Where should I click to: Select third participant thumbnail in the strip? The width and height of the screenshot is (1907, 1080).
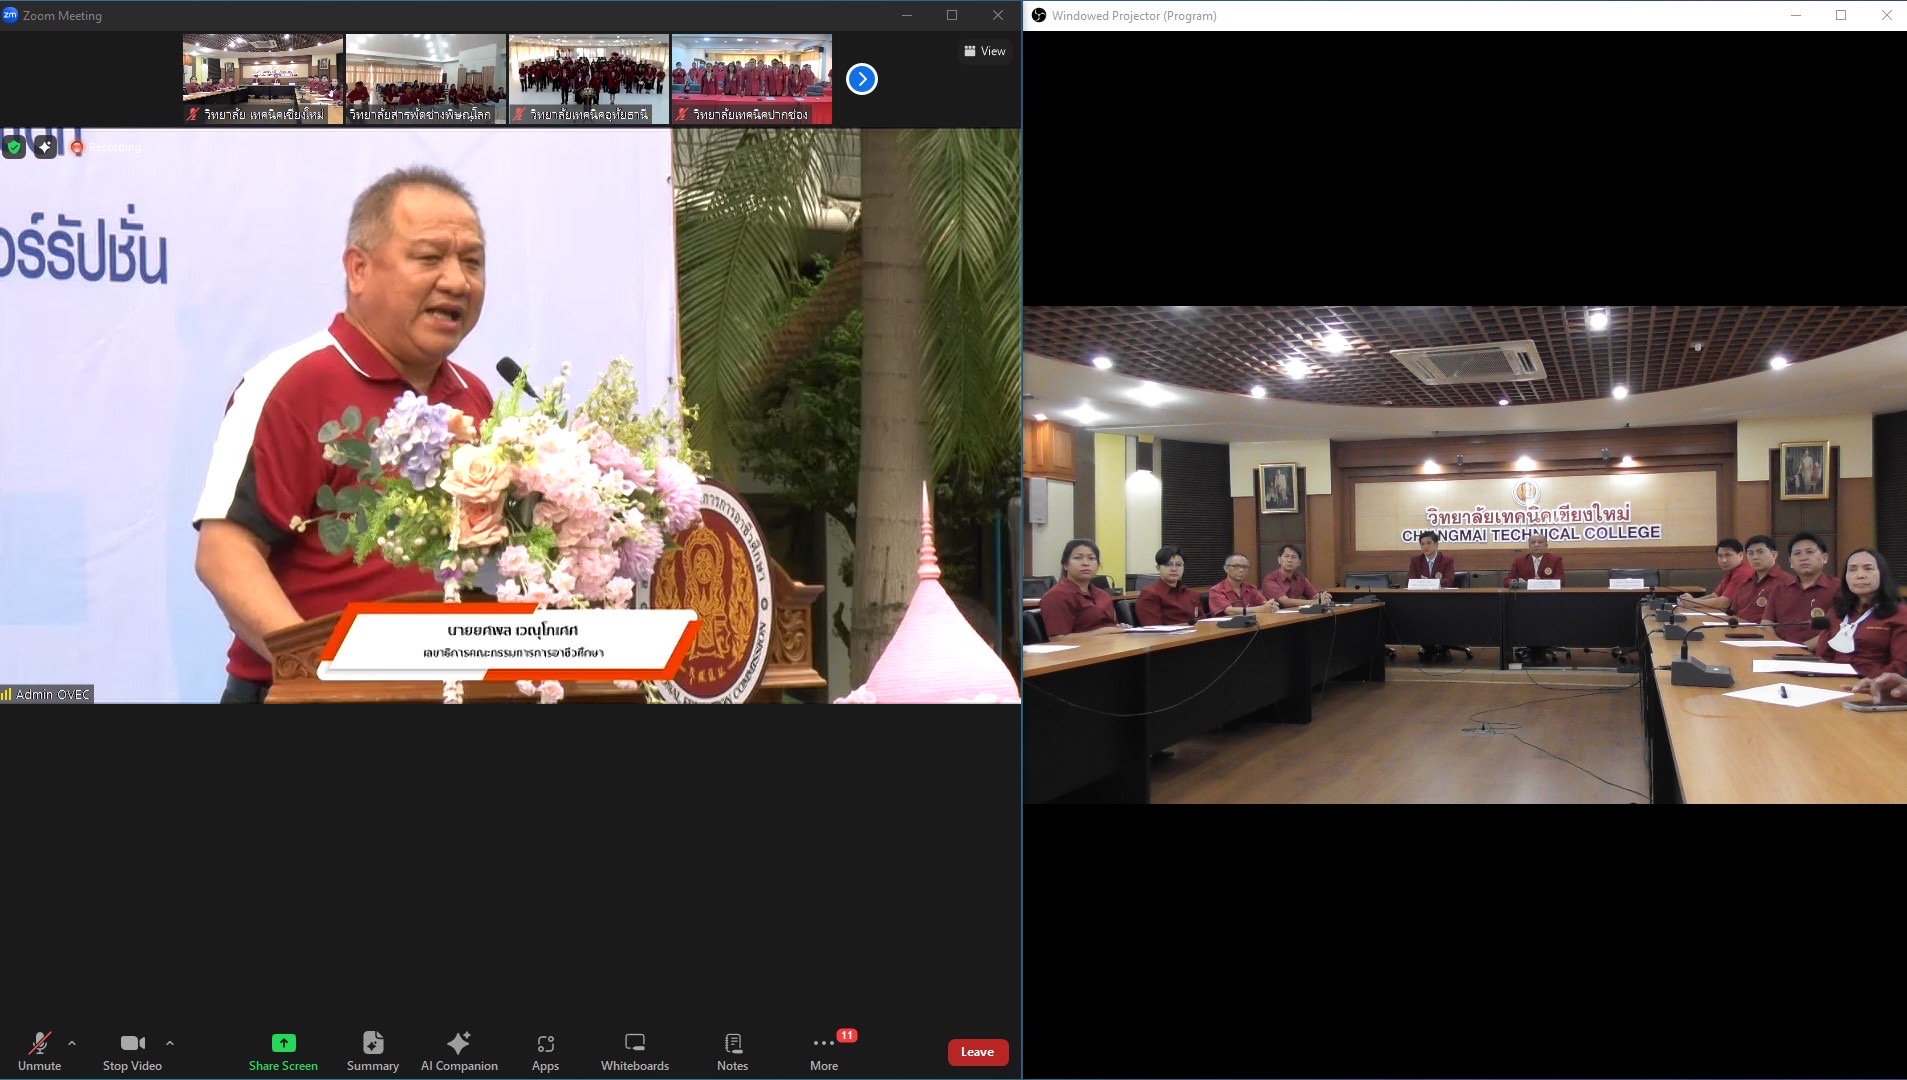[589, 79]
